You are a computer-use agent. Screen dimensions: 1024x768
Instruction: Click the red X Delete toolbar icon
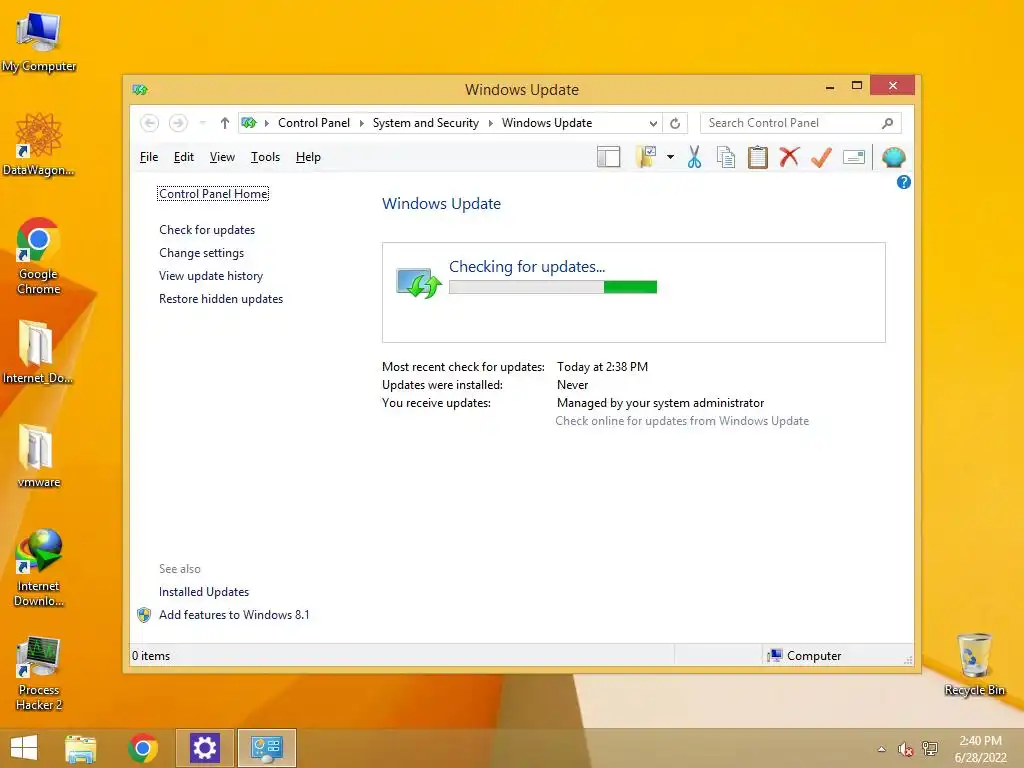pos(789,157)
